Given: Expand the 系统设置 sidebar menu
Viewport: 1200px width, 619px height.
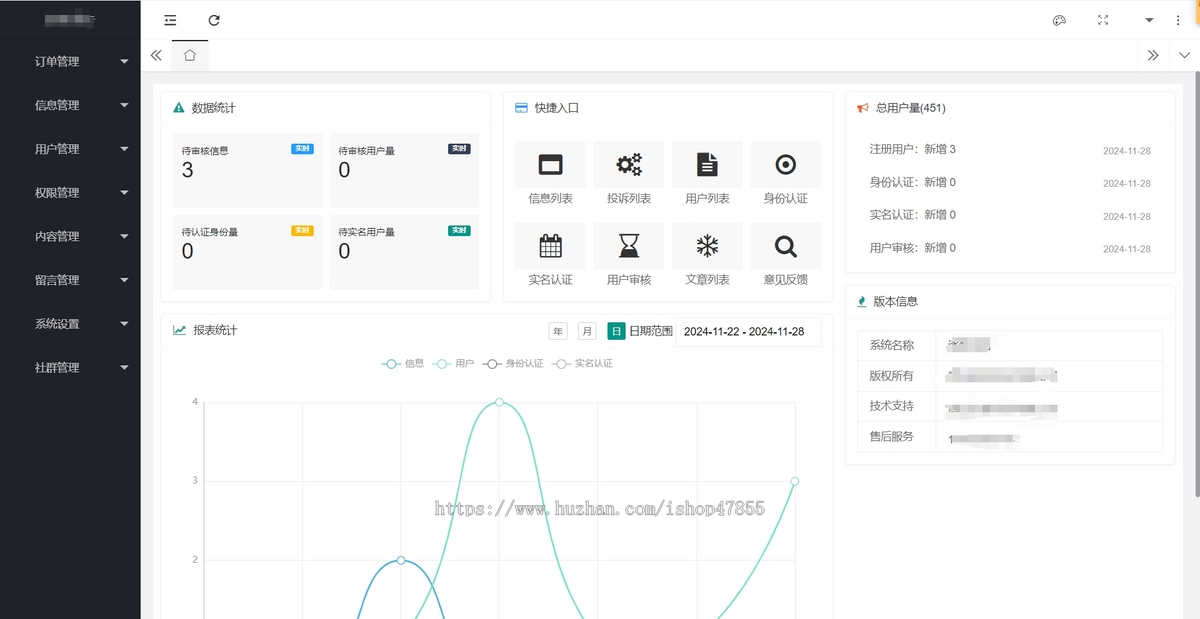Looking at the screenshot, I should [x=70, y=324].
